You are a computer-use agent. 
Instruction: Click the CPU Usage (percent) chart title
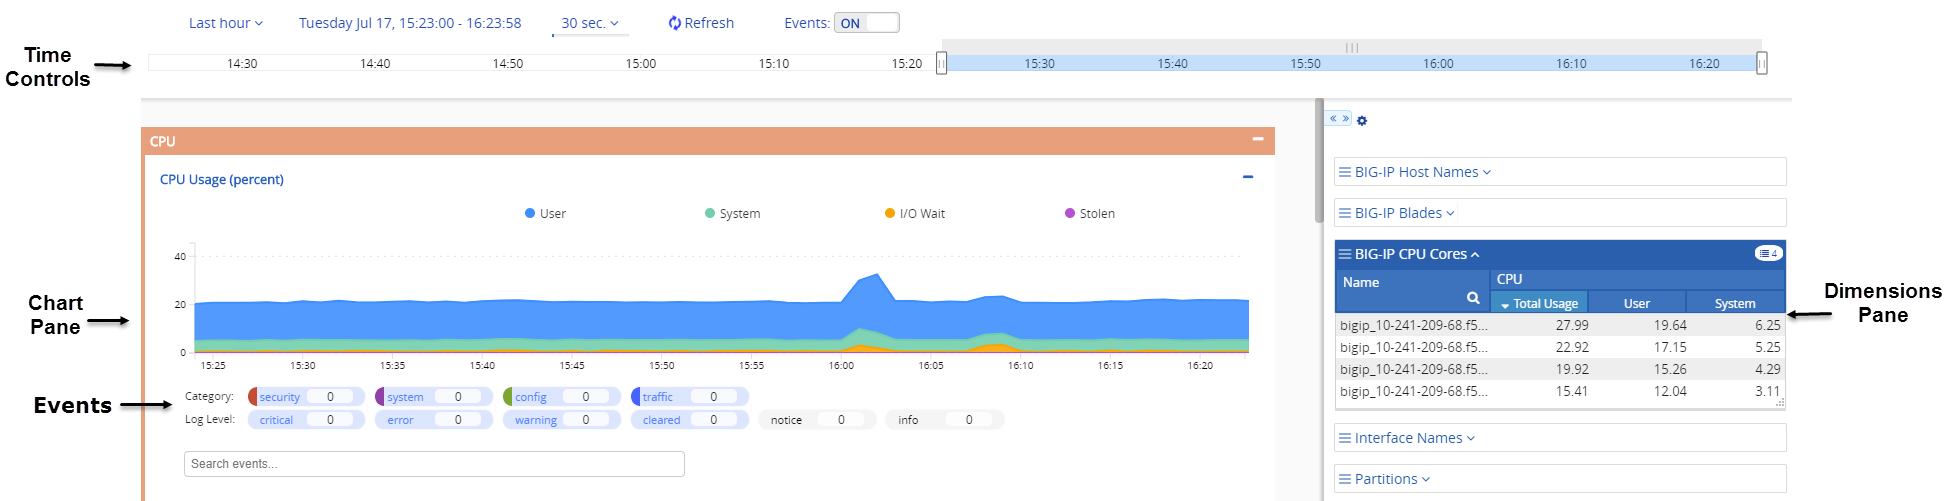222,179
